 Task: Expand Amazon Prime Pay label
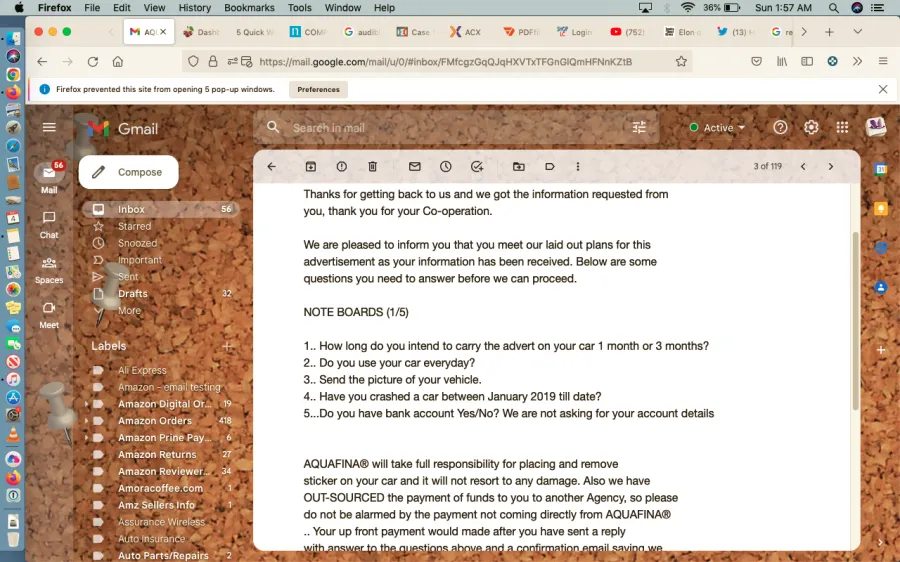point(87,437)
